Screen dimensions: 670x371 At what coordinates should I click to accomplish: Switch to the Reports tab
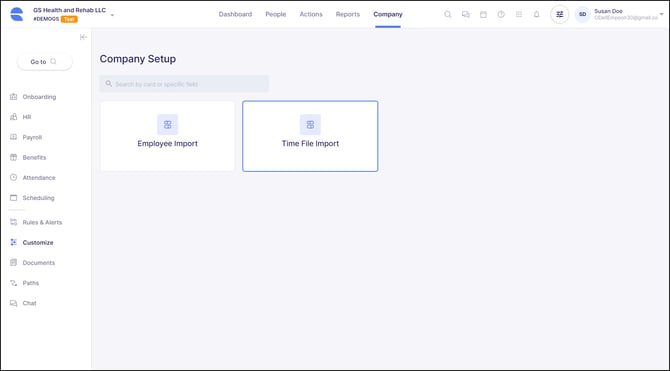(348, 14)
